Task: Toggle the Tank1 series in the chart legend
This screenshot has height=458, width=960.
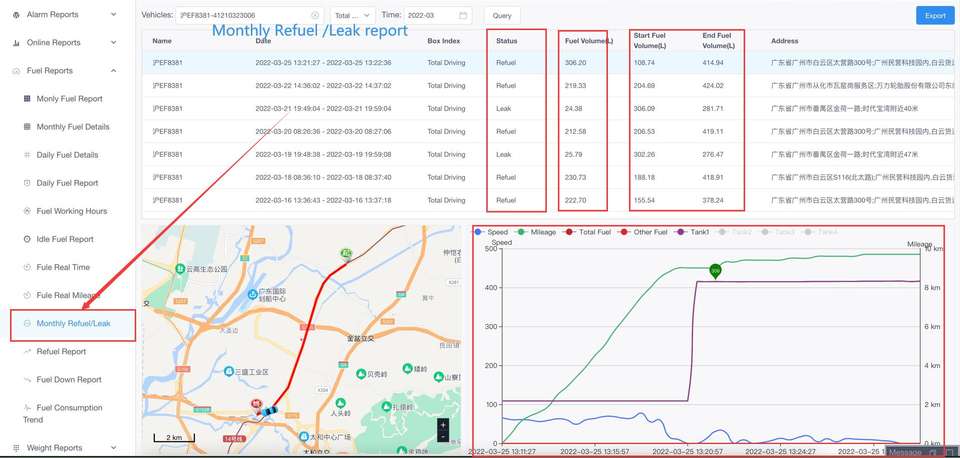Action: tap(691, 232)
